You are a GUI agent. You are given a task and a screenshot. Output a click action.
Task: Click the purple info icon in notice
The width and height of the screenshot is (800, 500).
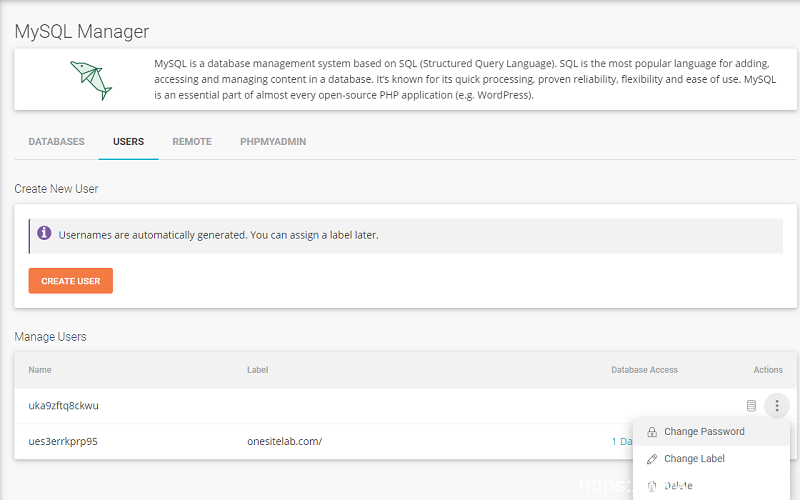click(44, 234)
